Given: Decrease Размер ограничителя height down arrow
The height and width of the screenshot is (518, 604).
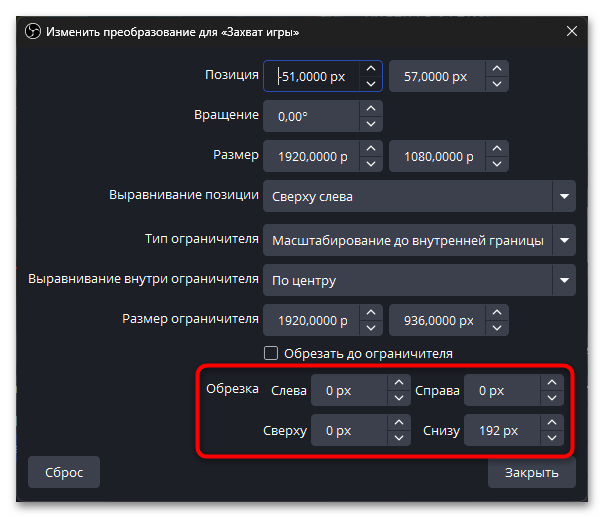Looking at the screenshot, I should pyautogui.click(x=497, y=328).
